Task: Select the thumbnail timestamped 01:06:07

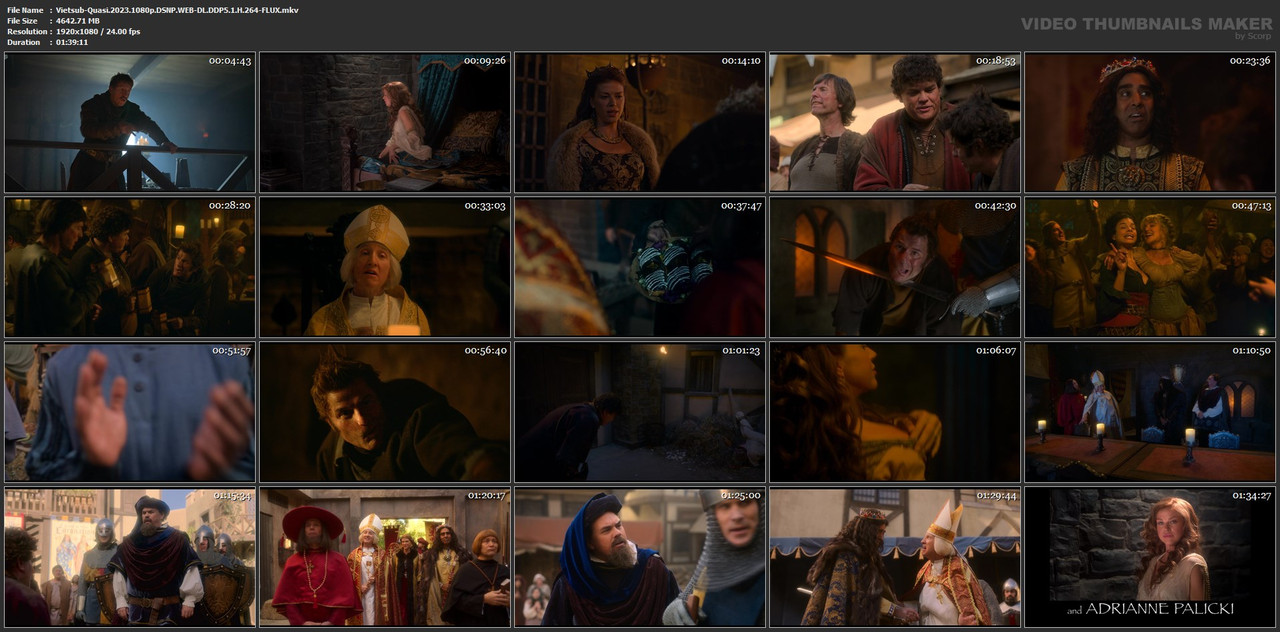Action: pos(895,412)
